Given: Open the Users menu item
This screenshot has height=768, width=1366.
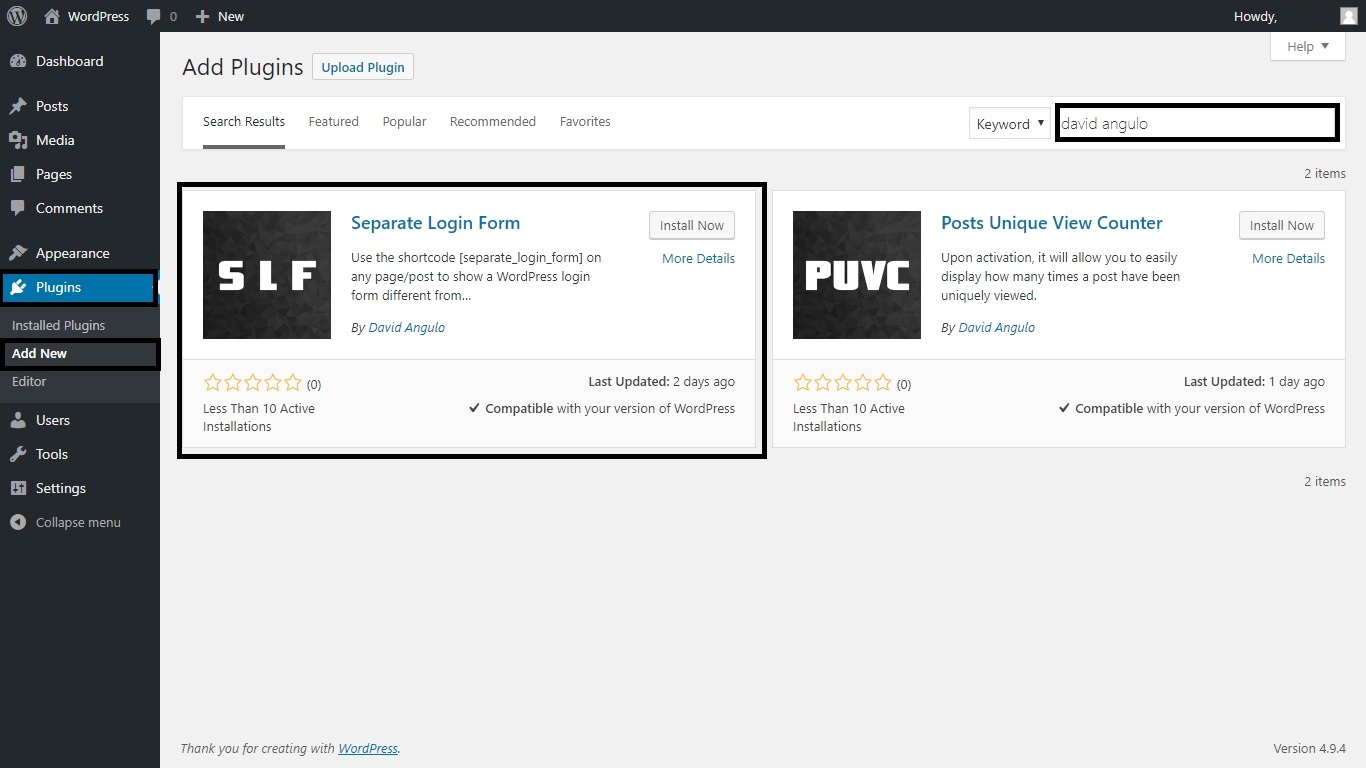Looking at the screenshot, I should (x=80, y=420).
